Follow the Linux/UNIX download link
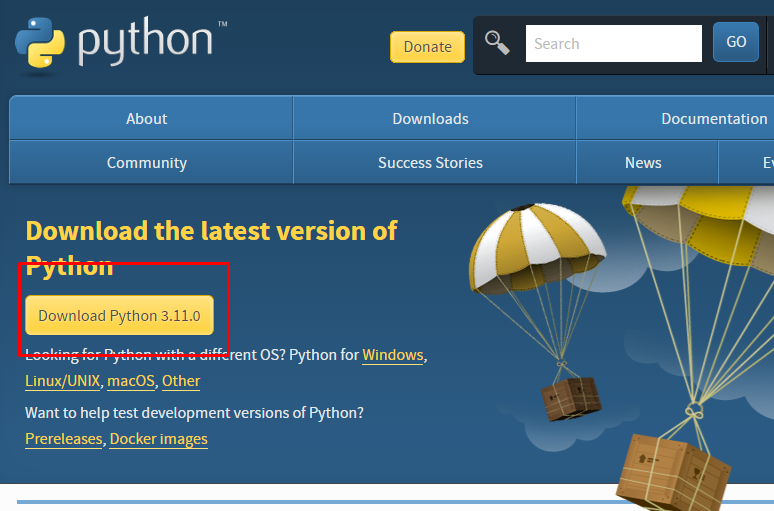Screen dimensions: 774x511 point(63,381)
